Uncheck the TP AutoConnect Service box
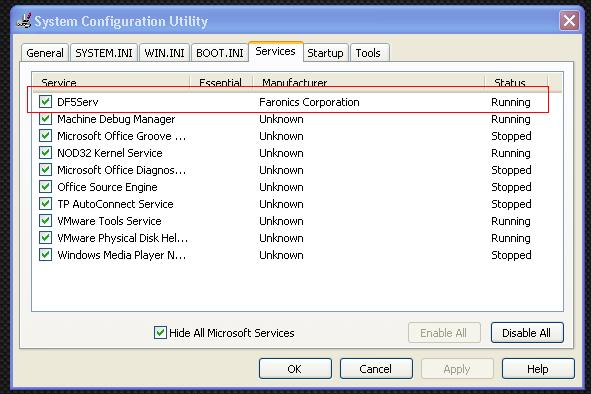Viewport: 591px width, 394px height. point(46,203)
